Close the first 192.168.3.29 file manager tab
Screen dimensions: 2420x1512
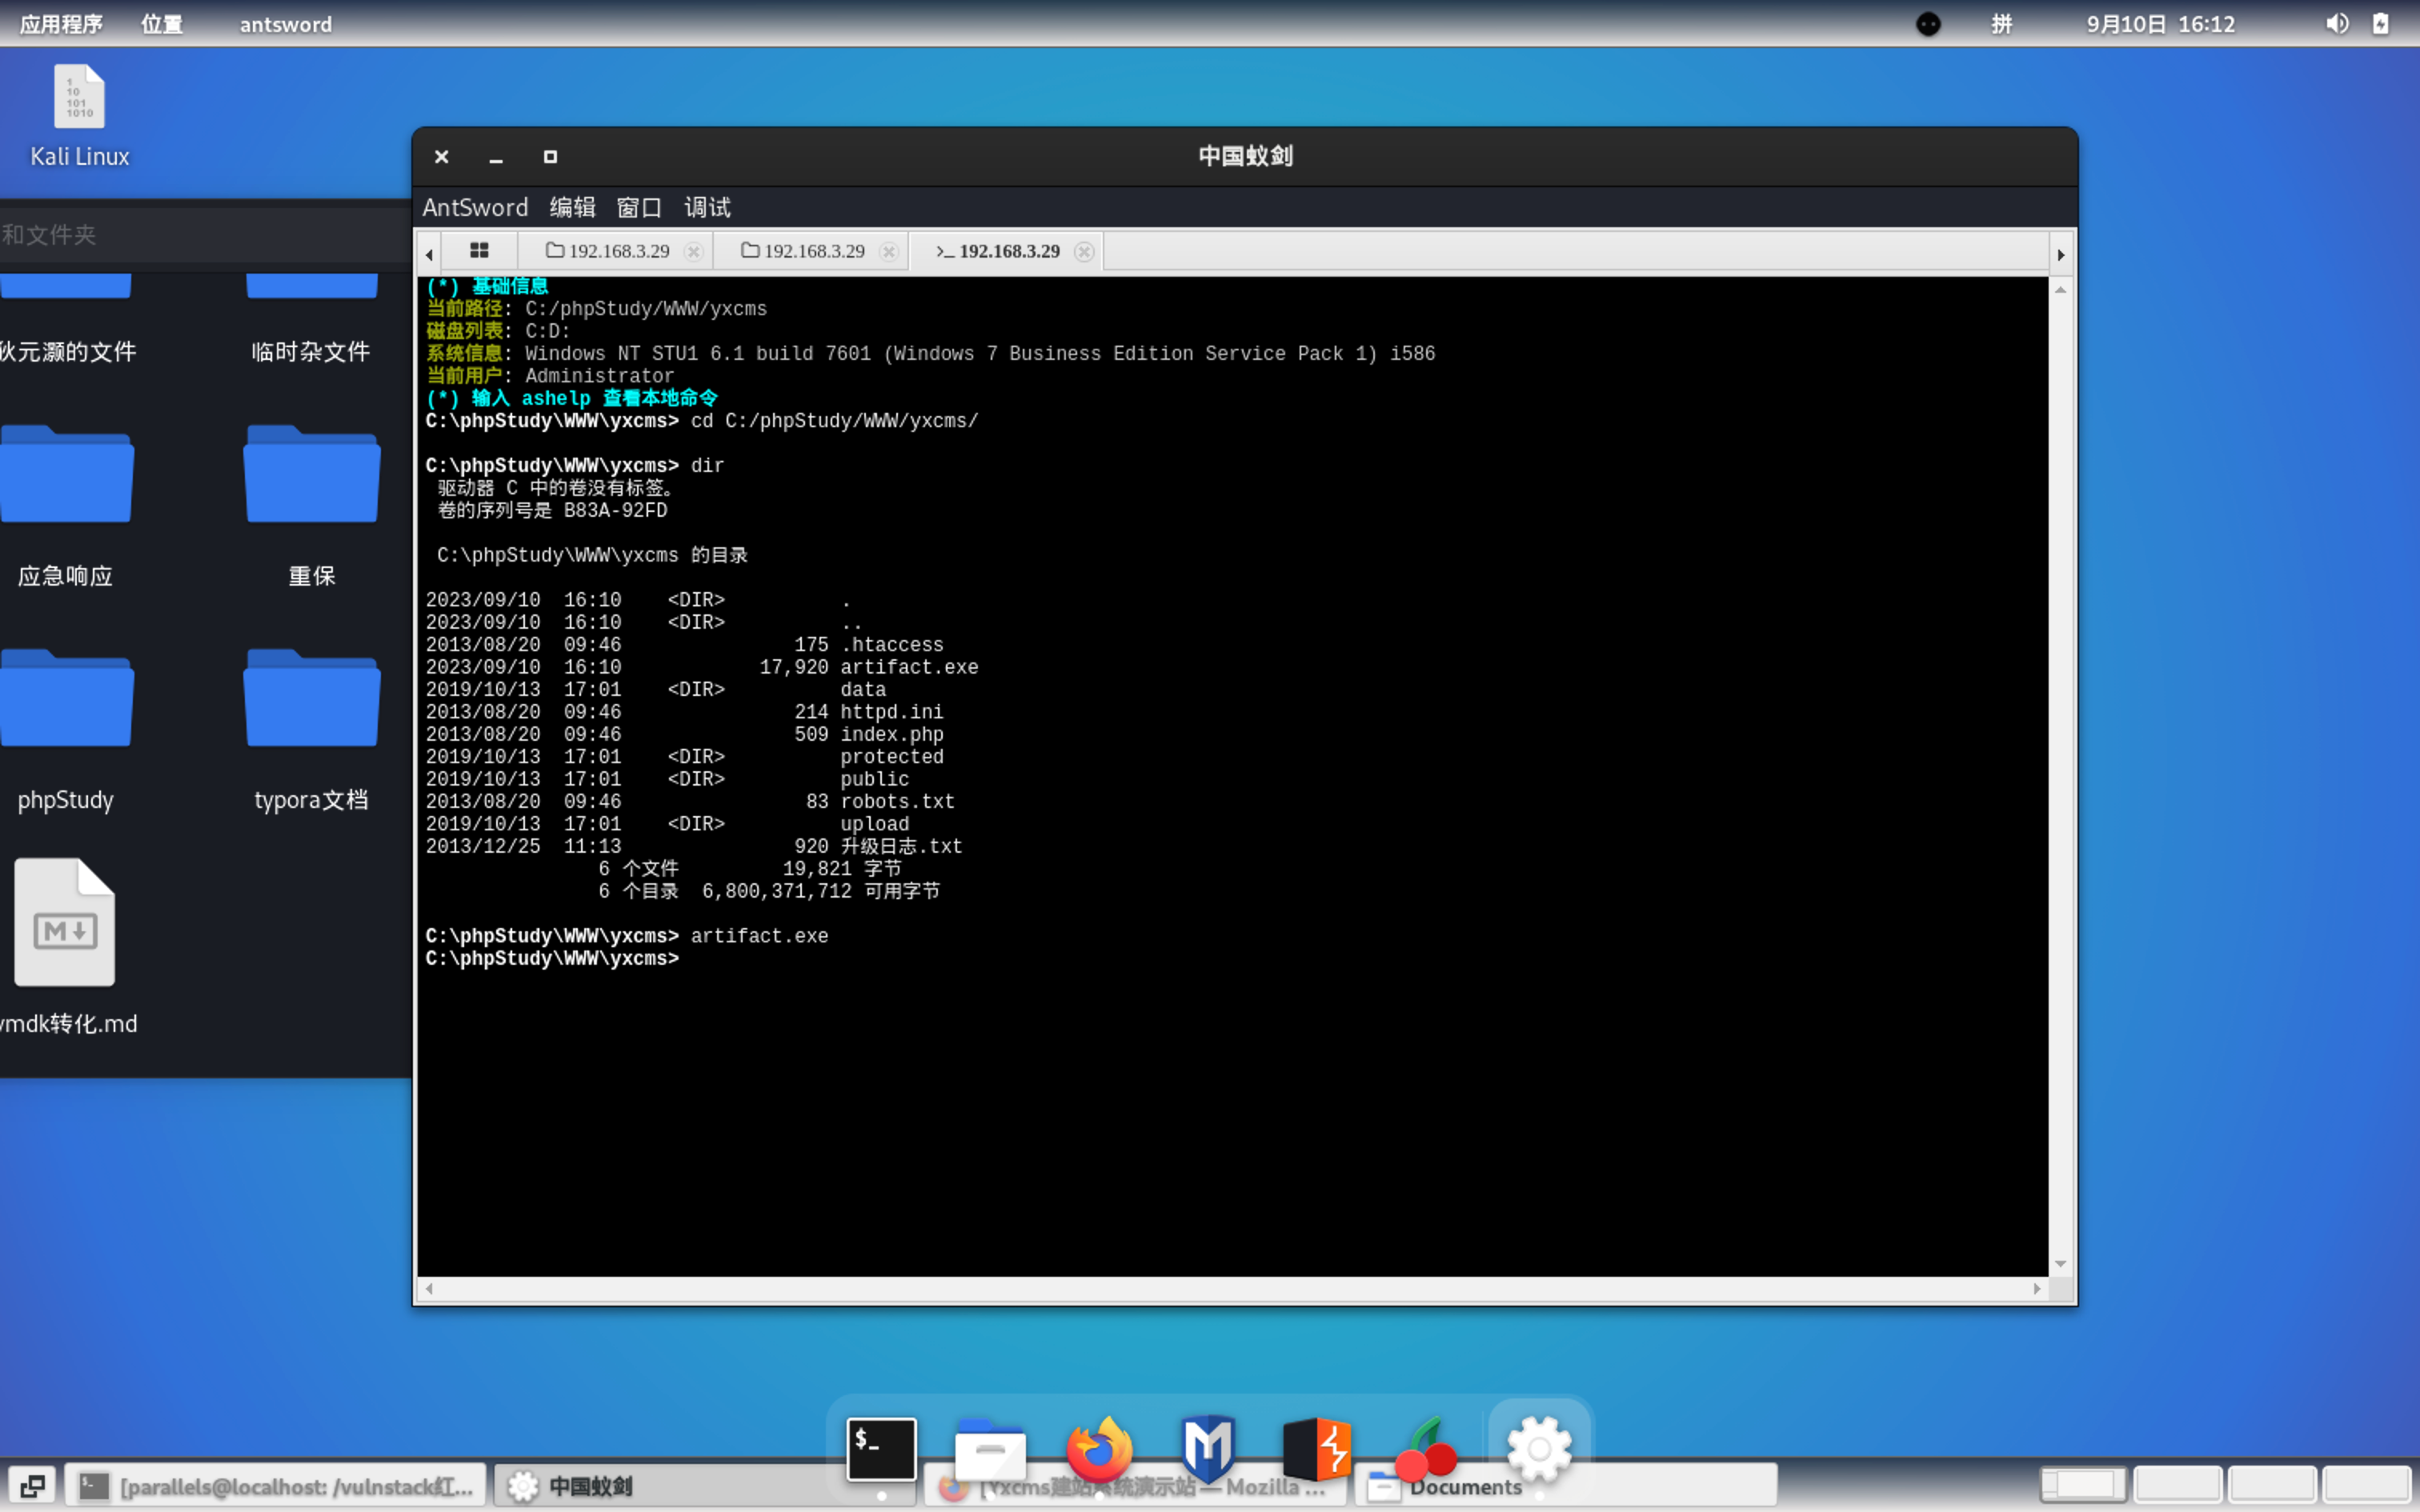(x=693, y=251)
